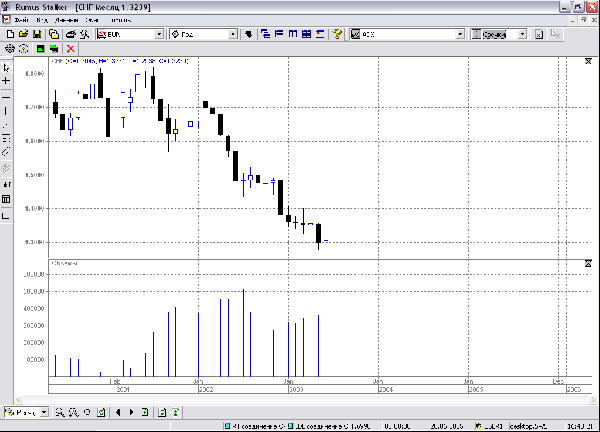Expand the ADX dropdown arrow

460,34
